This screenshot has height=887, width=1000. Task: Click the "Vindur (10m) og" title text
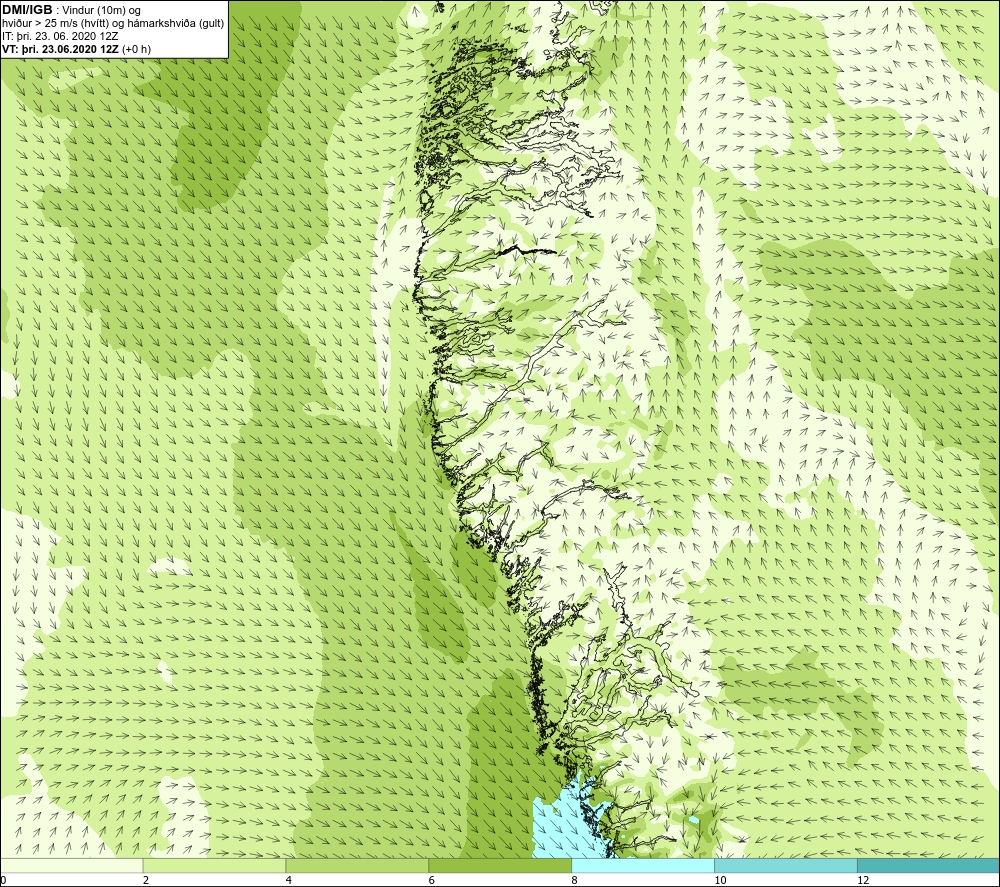pos(101,11)
